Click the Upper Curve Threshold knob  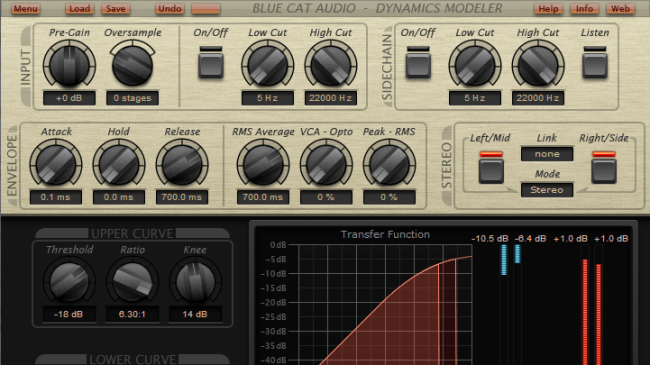[69, 281]
